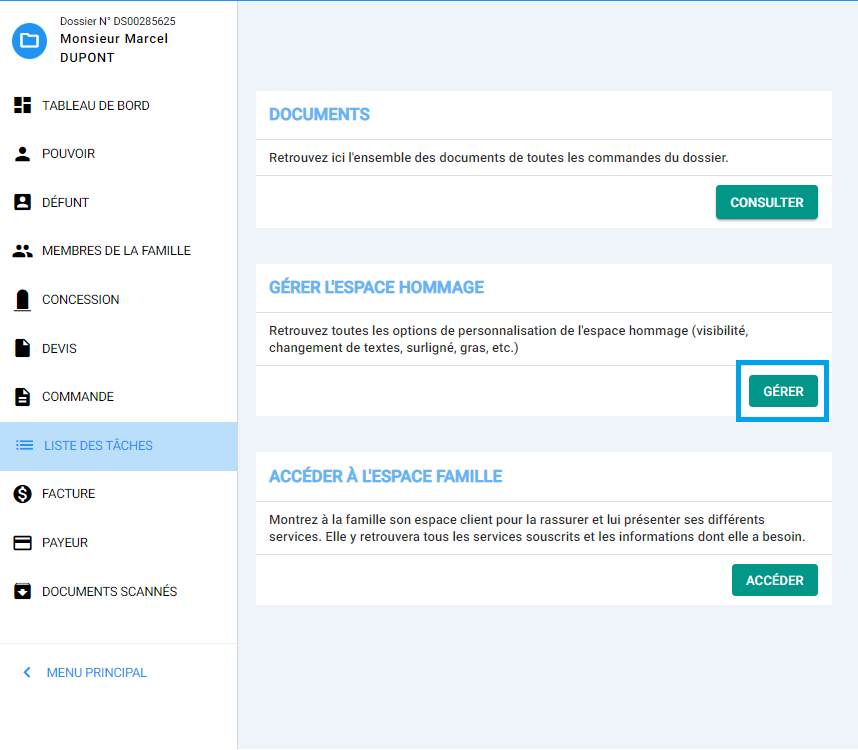Select LISTE DES TÂCHES entry
This screenshot has width=858, height=750.
pos(119,446)
